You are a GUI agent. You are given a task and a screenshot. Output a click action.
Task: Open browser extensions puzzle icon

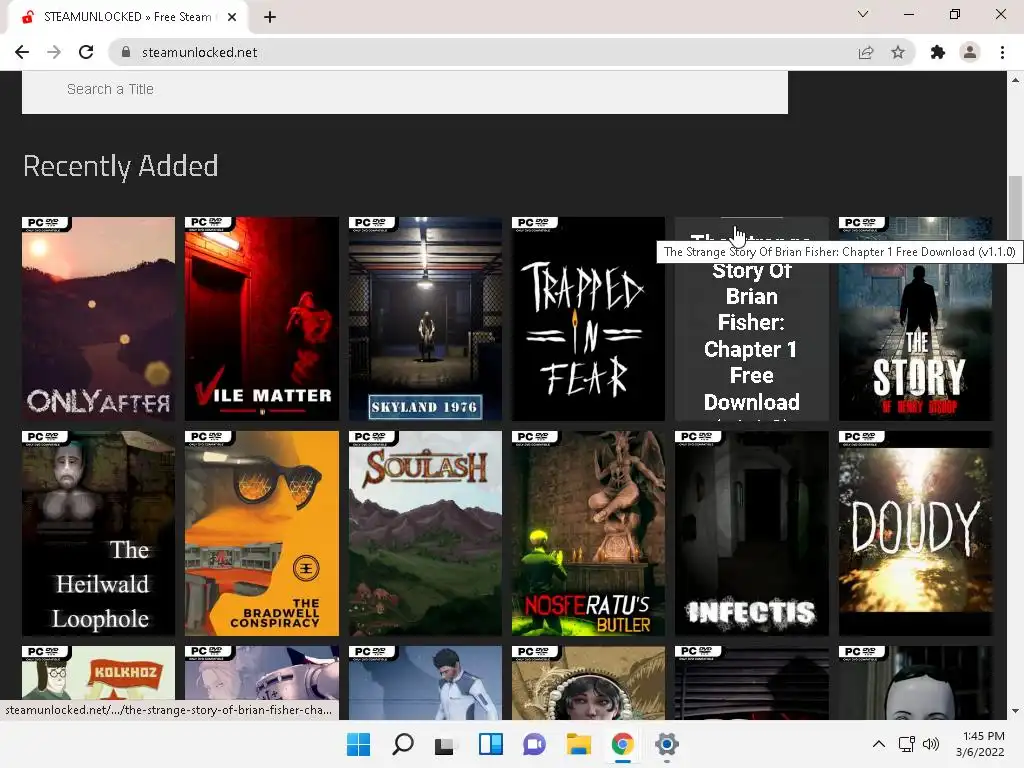point(938,52)
